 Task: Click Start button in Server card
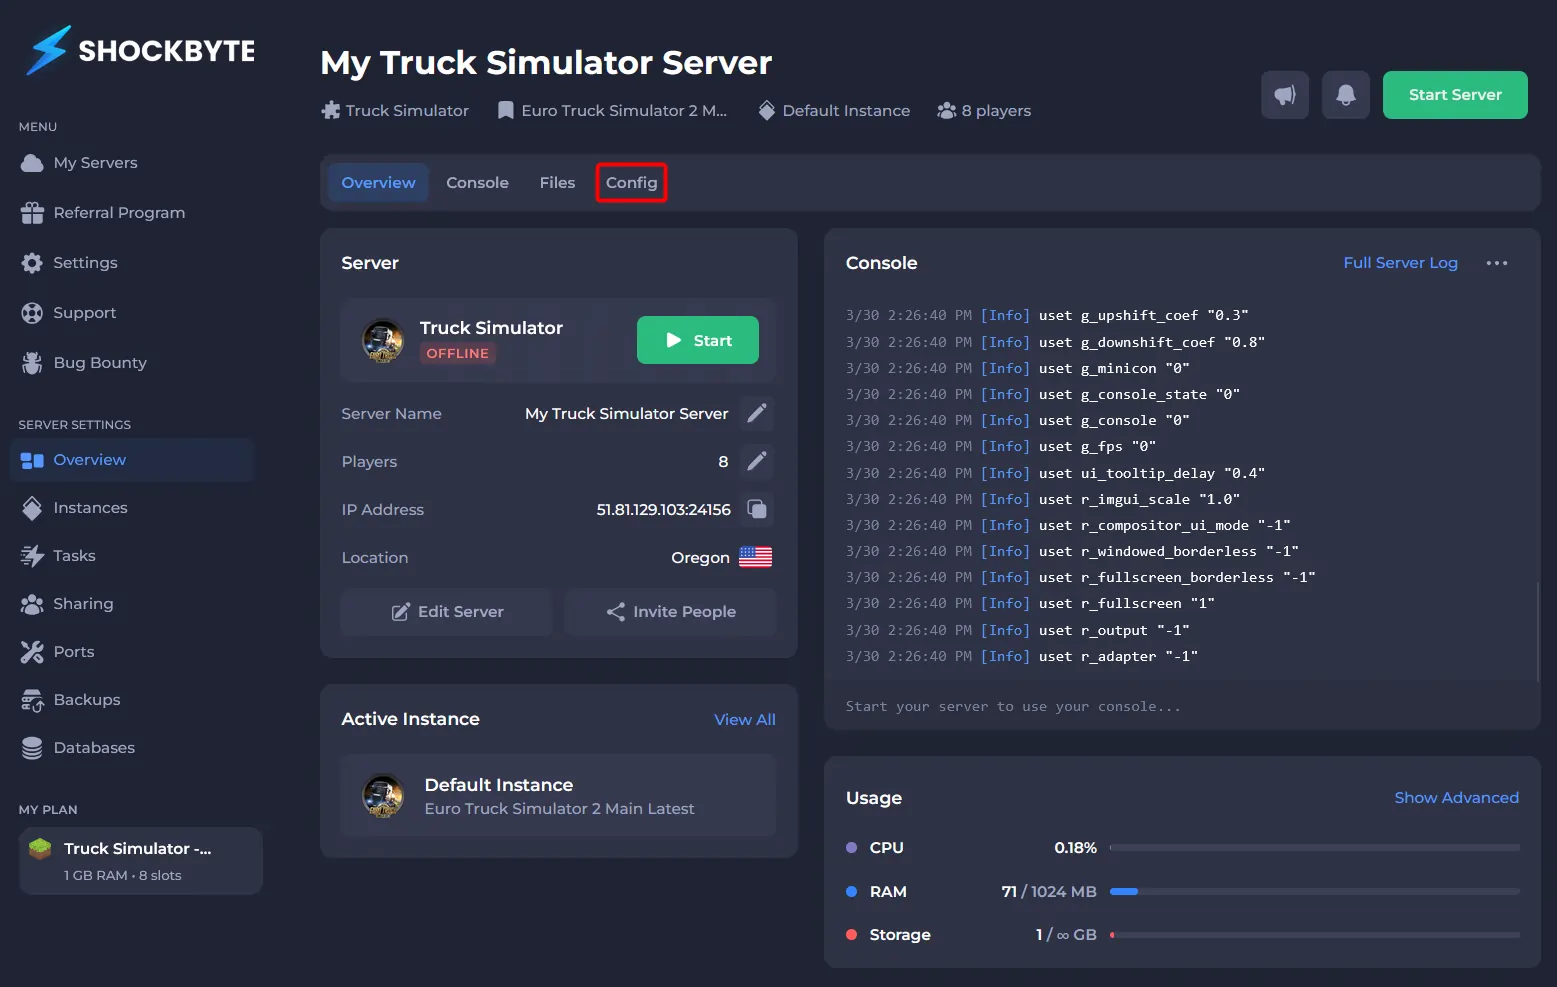pos(698,341)
